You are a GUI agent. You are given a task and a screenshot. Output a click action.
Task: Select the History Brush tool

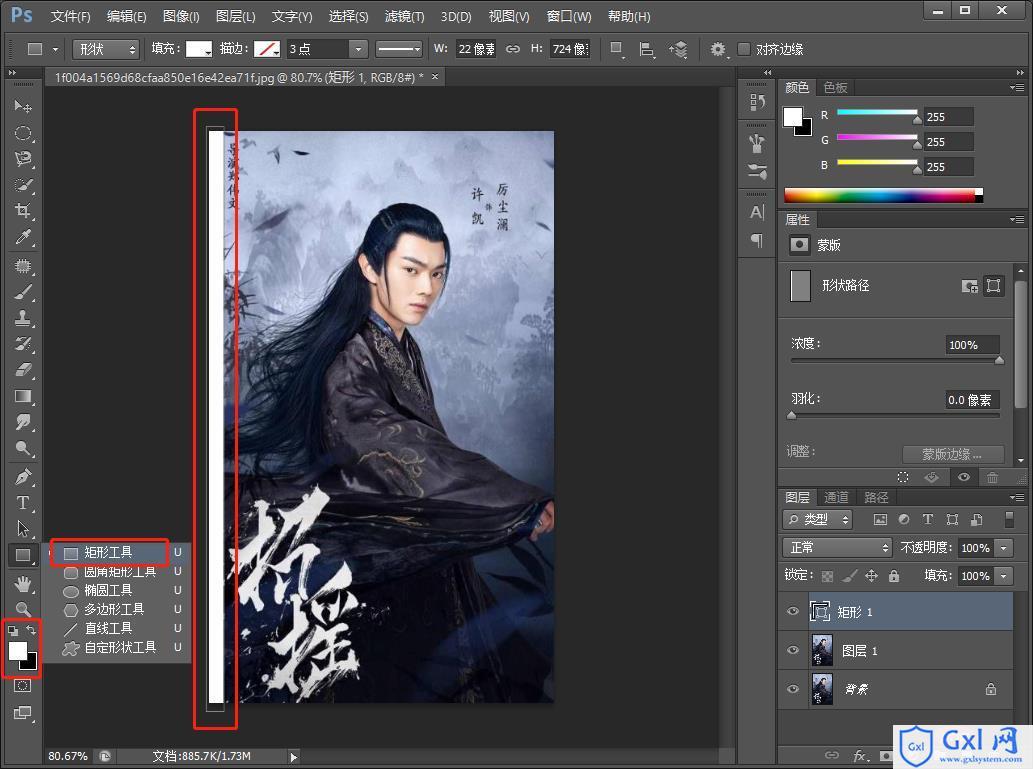[22, 344]
